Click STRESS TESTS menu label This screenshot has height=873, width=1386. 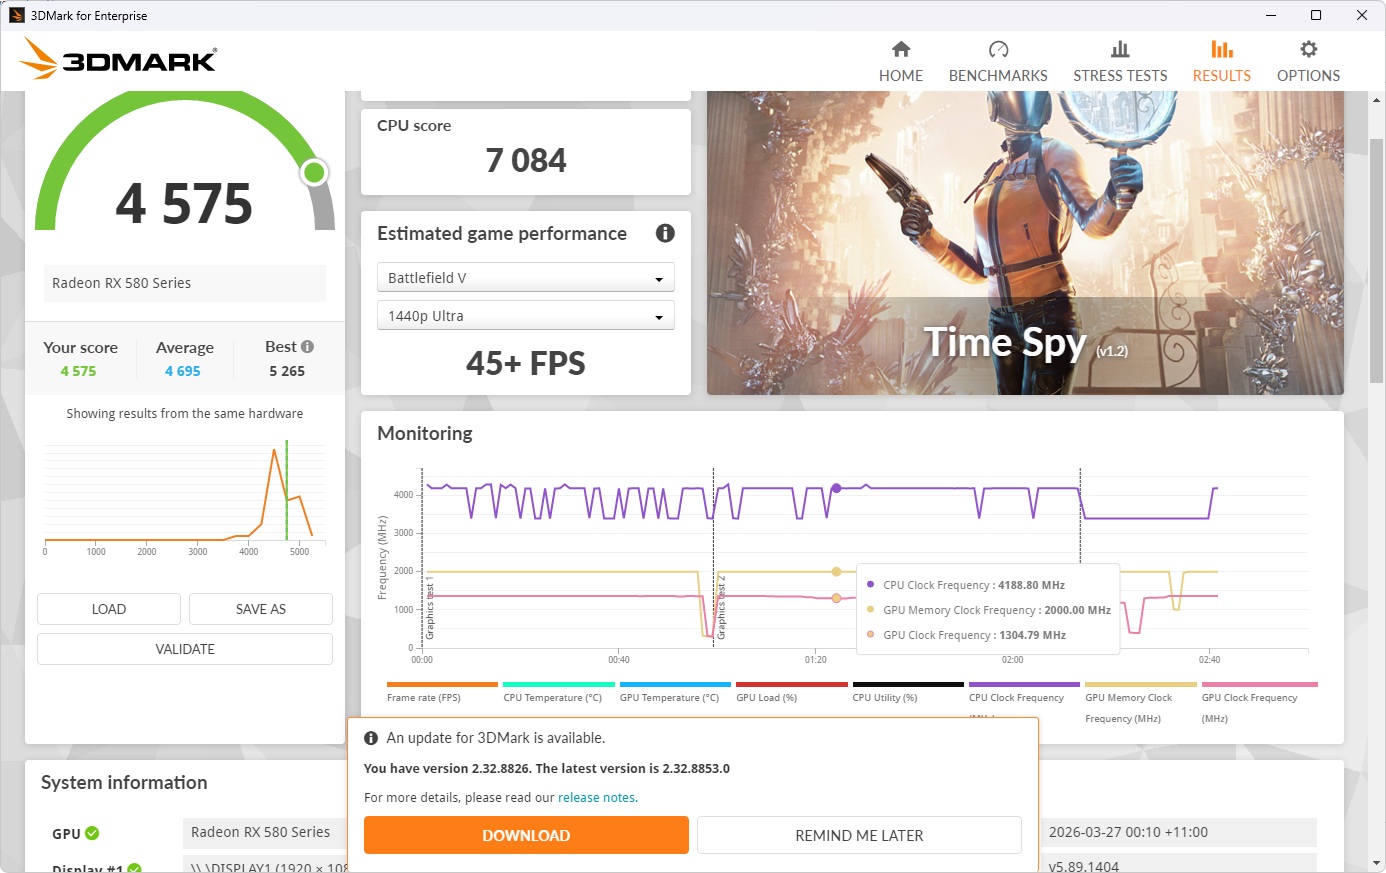coord(1120,75)
